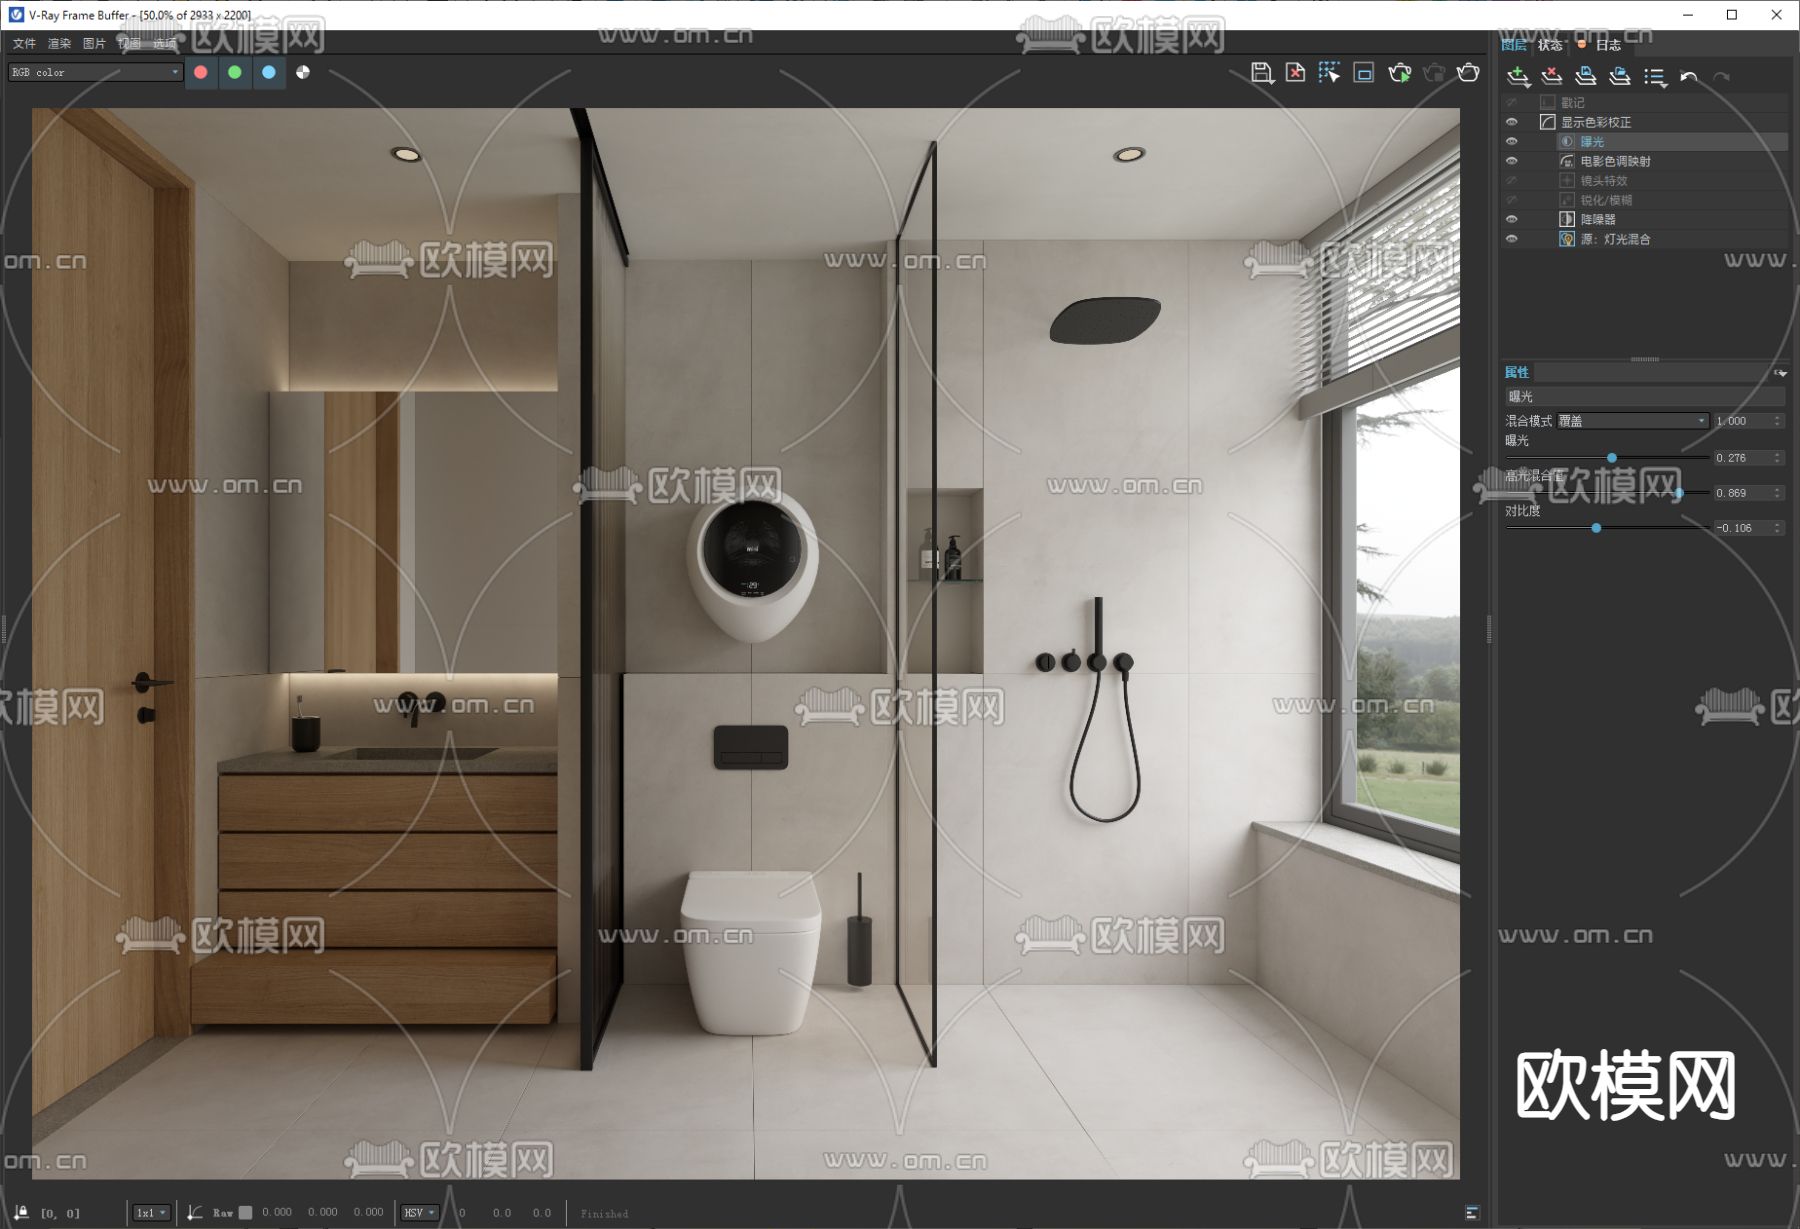This screenshot has width=1800, height=1229.
Task: Open the 混合模式 blend mode dropdown
Action: coord(1632,421)
